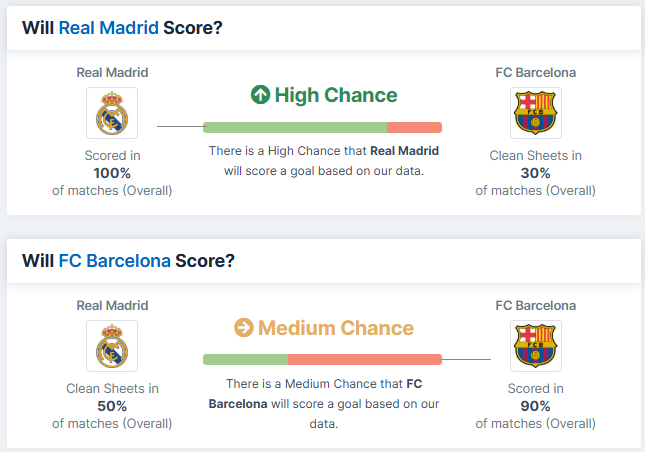Click red segment of High Chance bar
This screenshot has height=452, width=645.
[414, 127]
